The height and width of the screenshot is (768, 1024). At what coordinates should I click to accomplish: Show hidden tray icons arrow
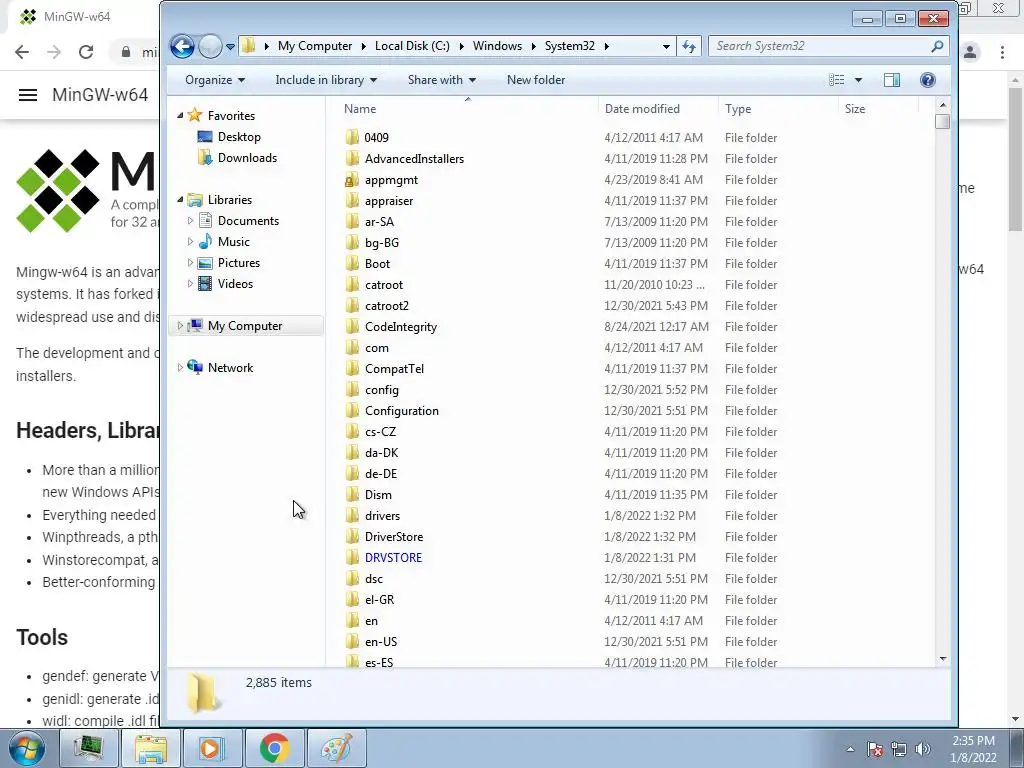click(x=850, y=749)
